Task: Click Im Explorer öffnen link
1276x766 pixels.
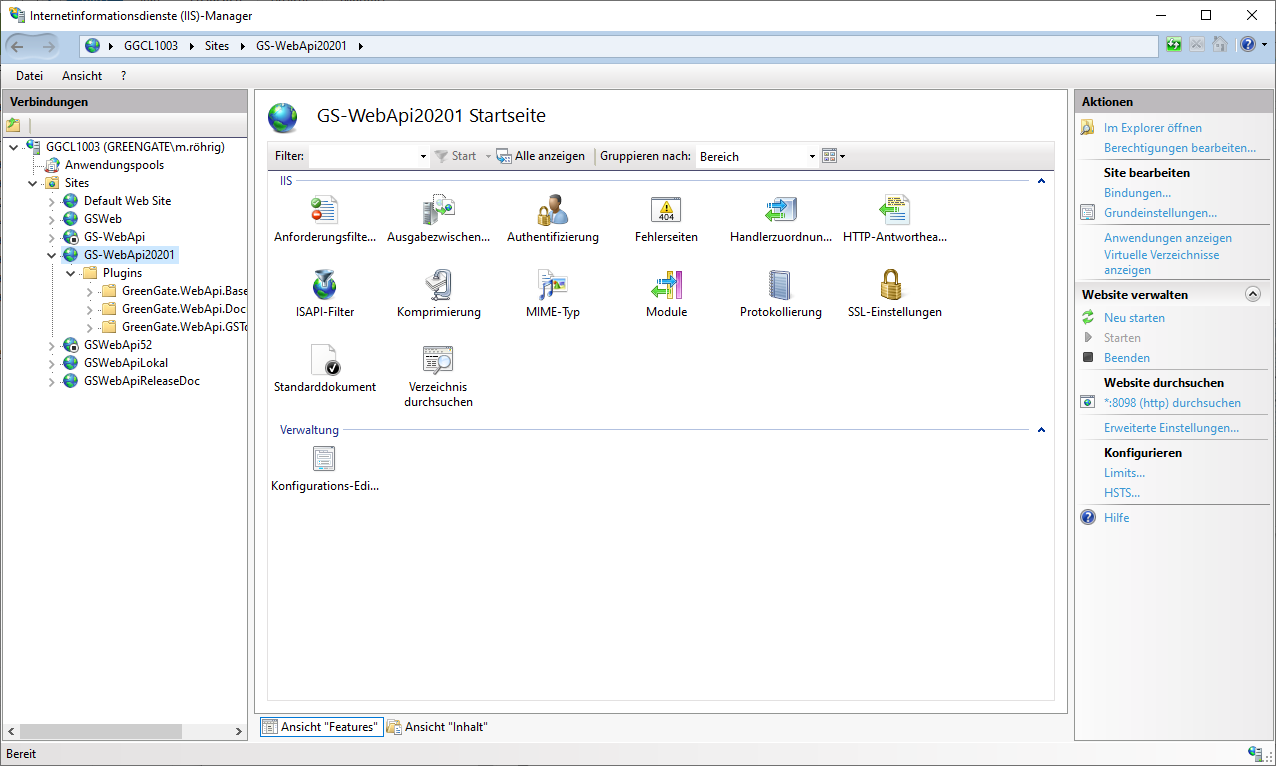Action: click(x=1153, y=128)
